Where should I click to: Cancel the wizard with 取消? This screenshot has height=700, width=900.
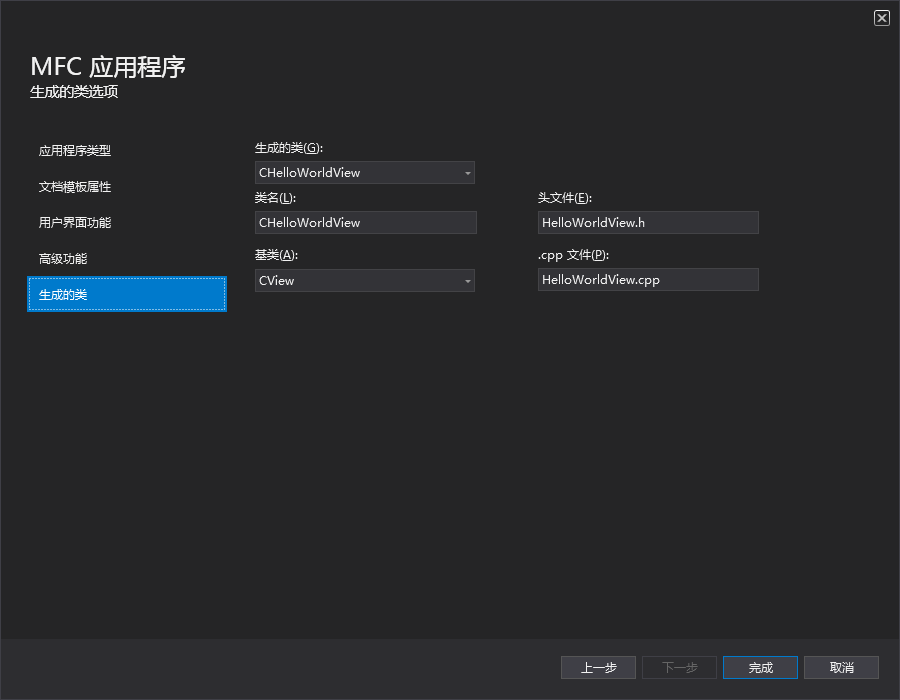coord(841,667)
